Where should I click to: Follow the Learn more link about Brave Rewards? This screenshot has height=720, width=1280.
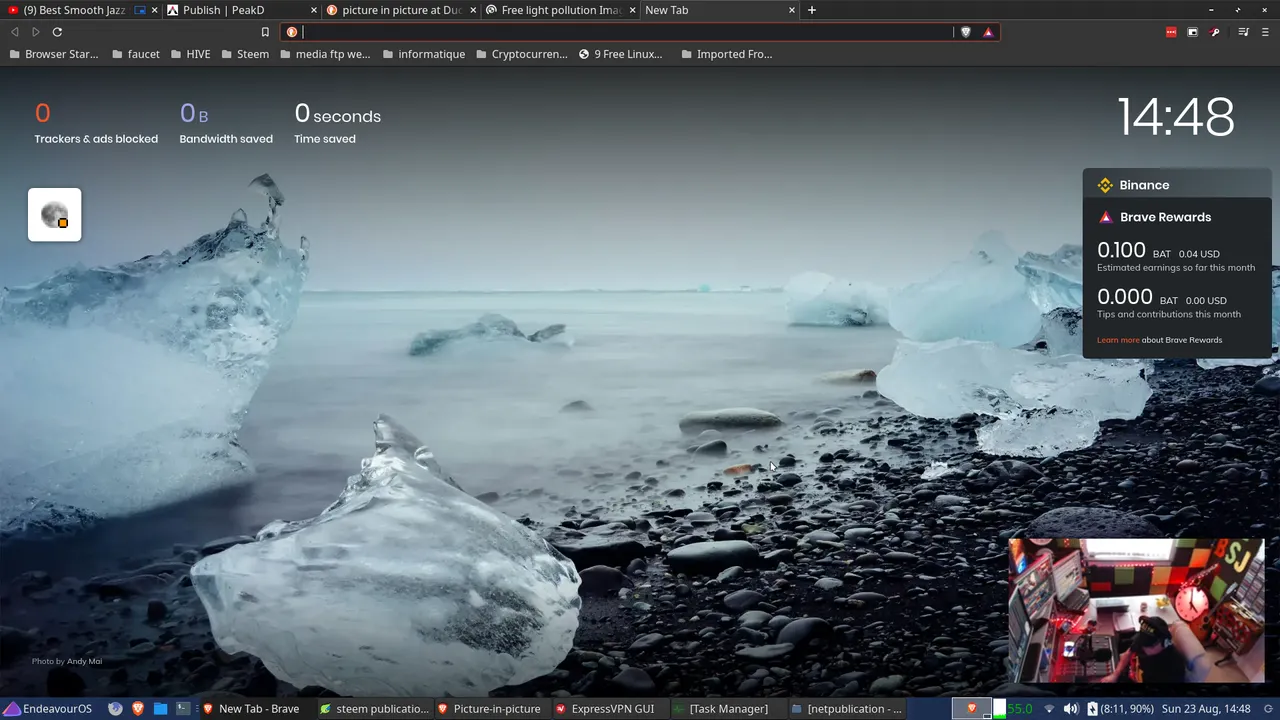click(x=1118, y=340)
